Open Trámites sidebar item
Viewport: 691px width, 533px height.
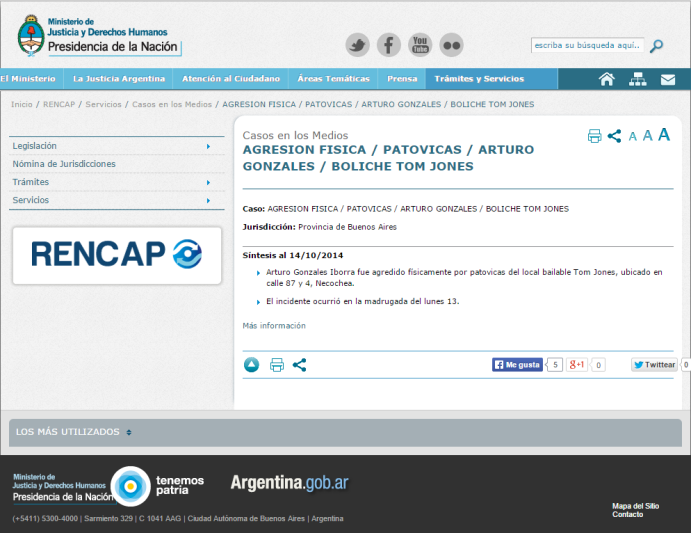pyautogui.click(x=30, y=182)
